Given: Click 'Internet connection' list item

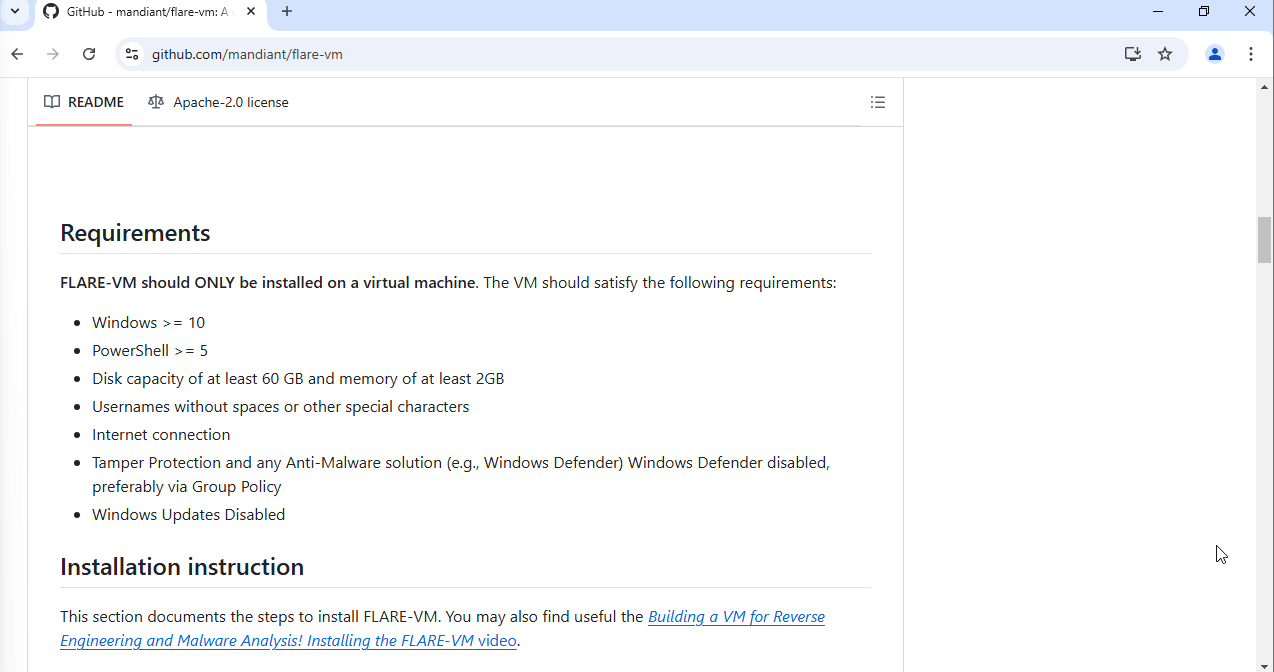Looking at the screenshot, I should 161,434.
